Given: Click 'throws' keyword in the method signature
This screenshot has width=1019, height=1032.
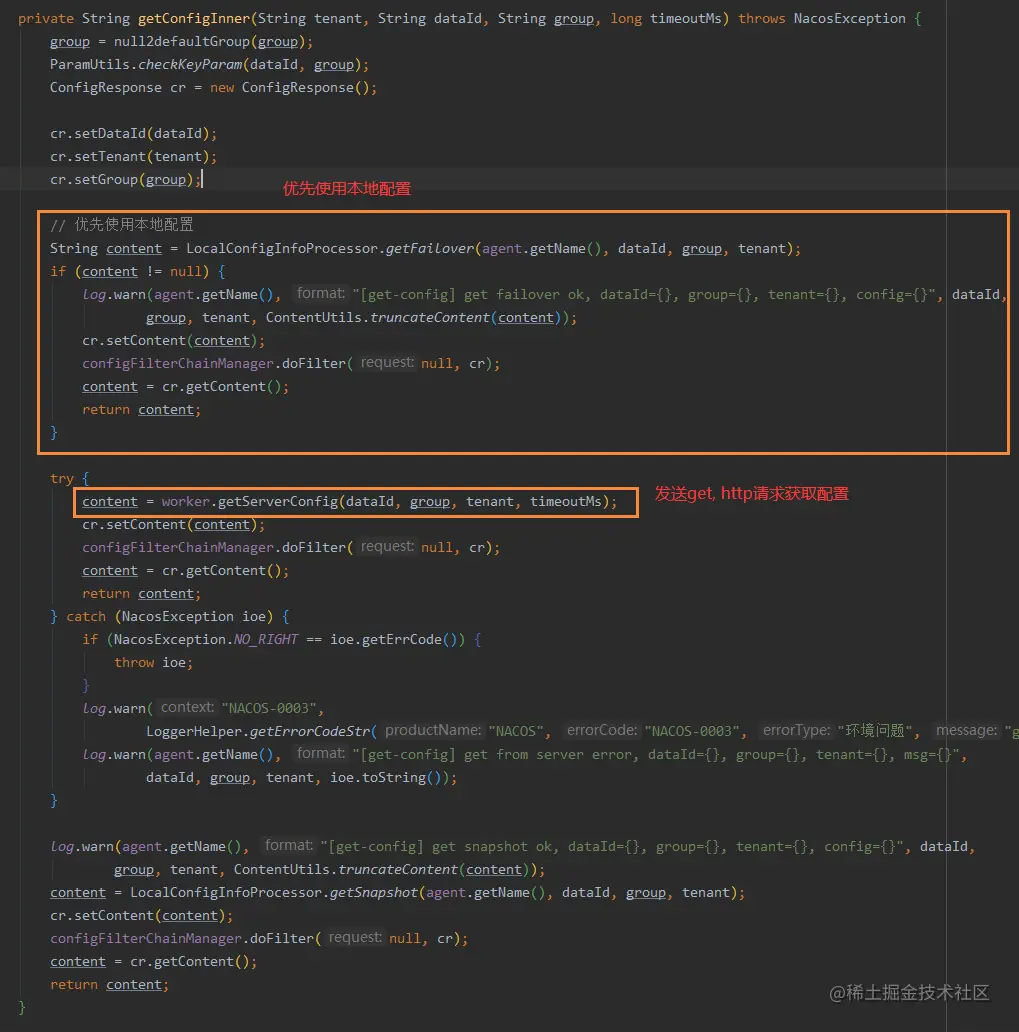Looking at the screenshot, I should (x=761, y=18).
